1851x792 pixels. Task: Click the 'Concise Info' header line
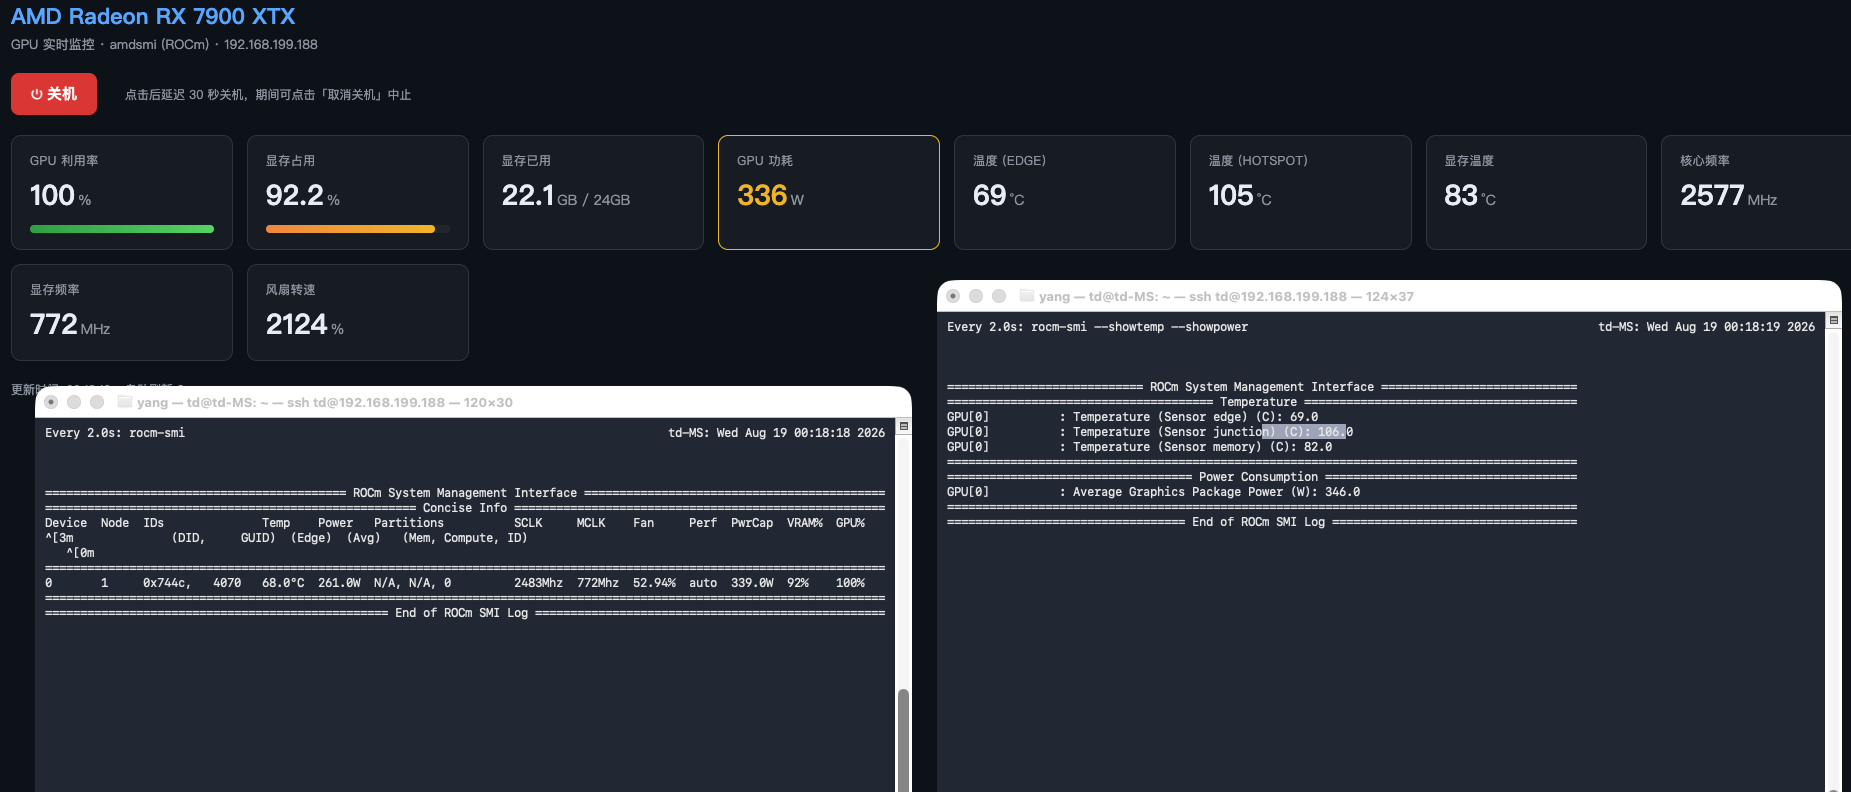click(x=465, y=508)
